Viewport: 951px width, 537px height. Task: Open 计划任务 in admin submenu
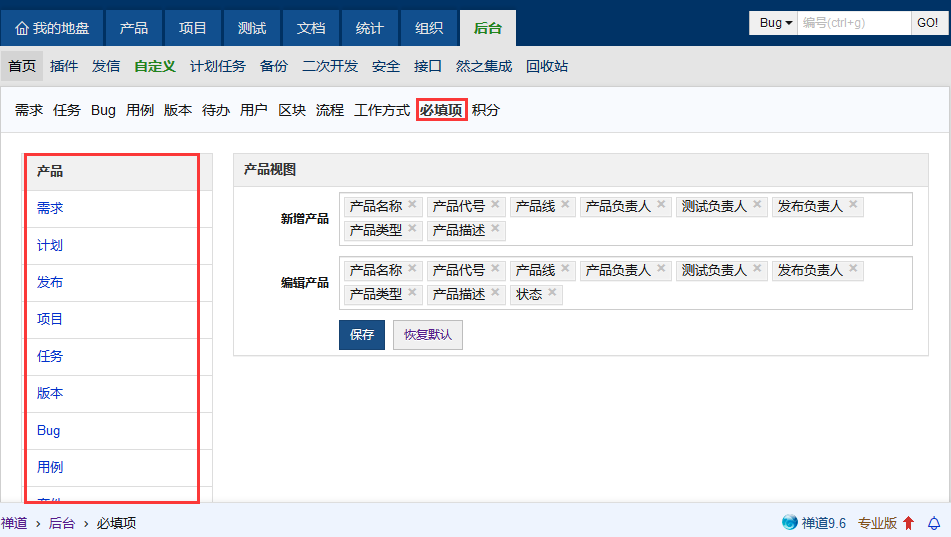coord(218,66)
